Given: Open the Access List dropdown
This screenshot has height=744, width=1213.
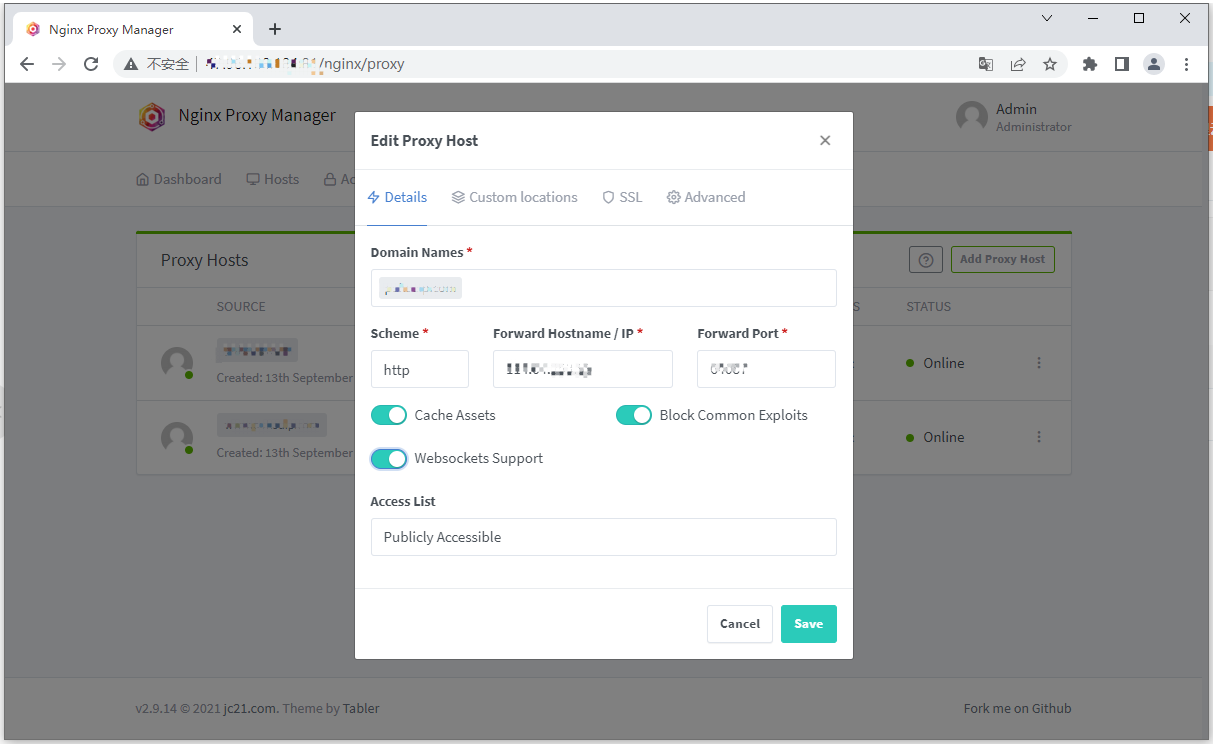Looking at the screenshot, I should (x=603, y=537).
